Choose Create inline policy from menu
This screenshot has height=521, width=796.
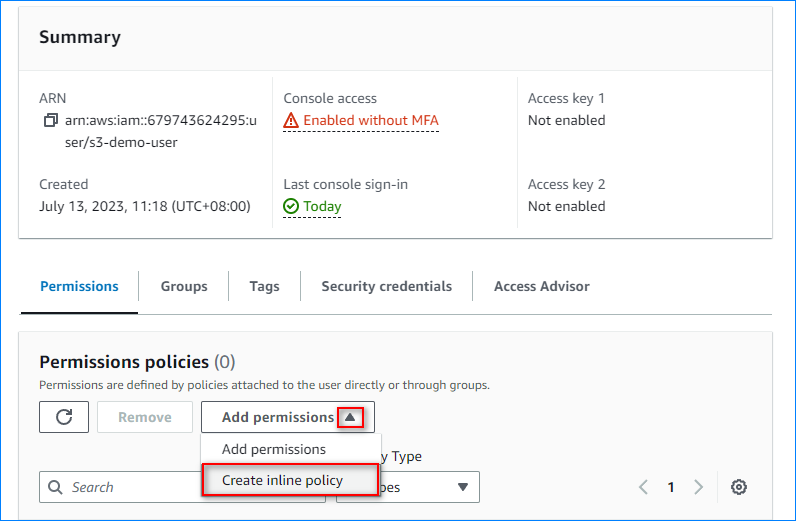click(282, 481)
